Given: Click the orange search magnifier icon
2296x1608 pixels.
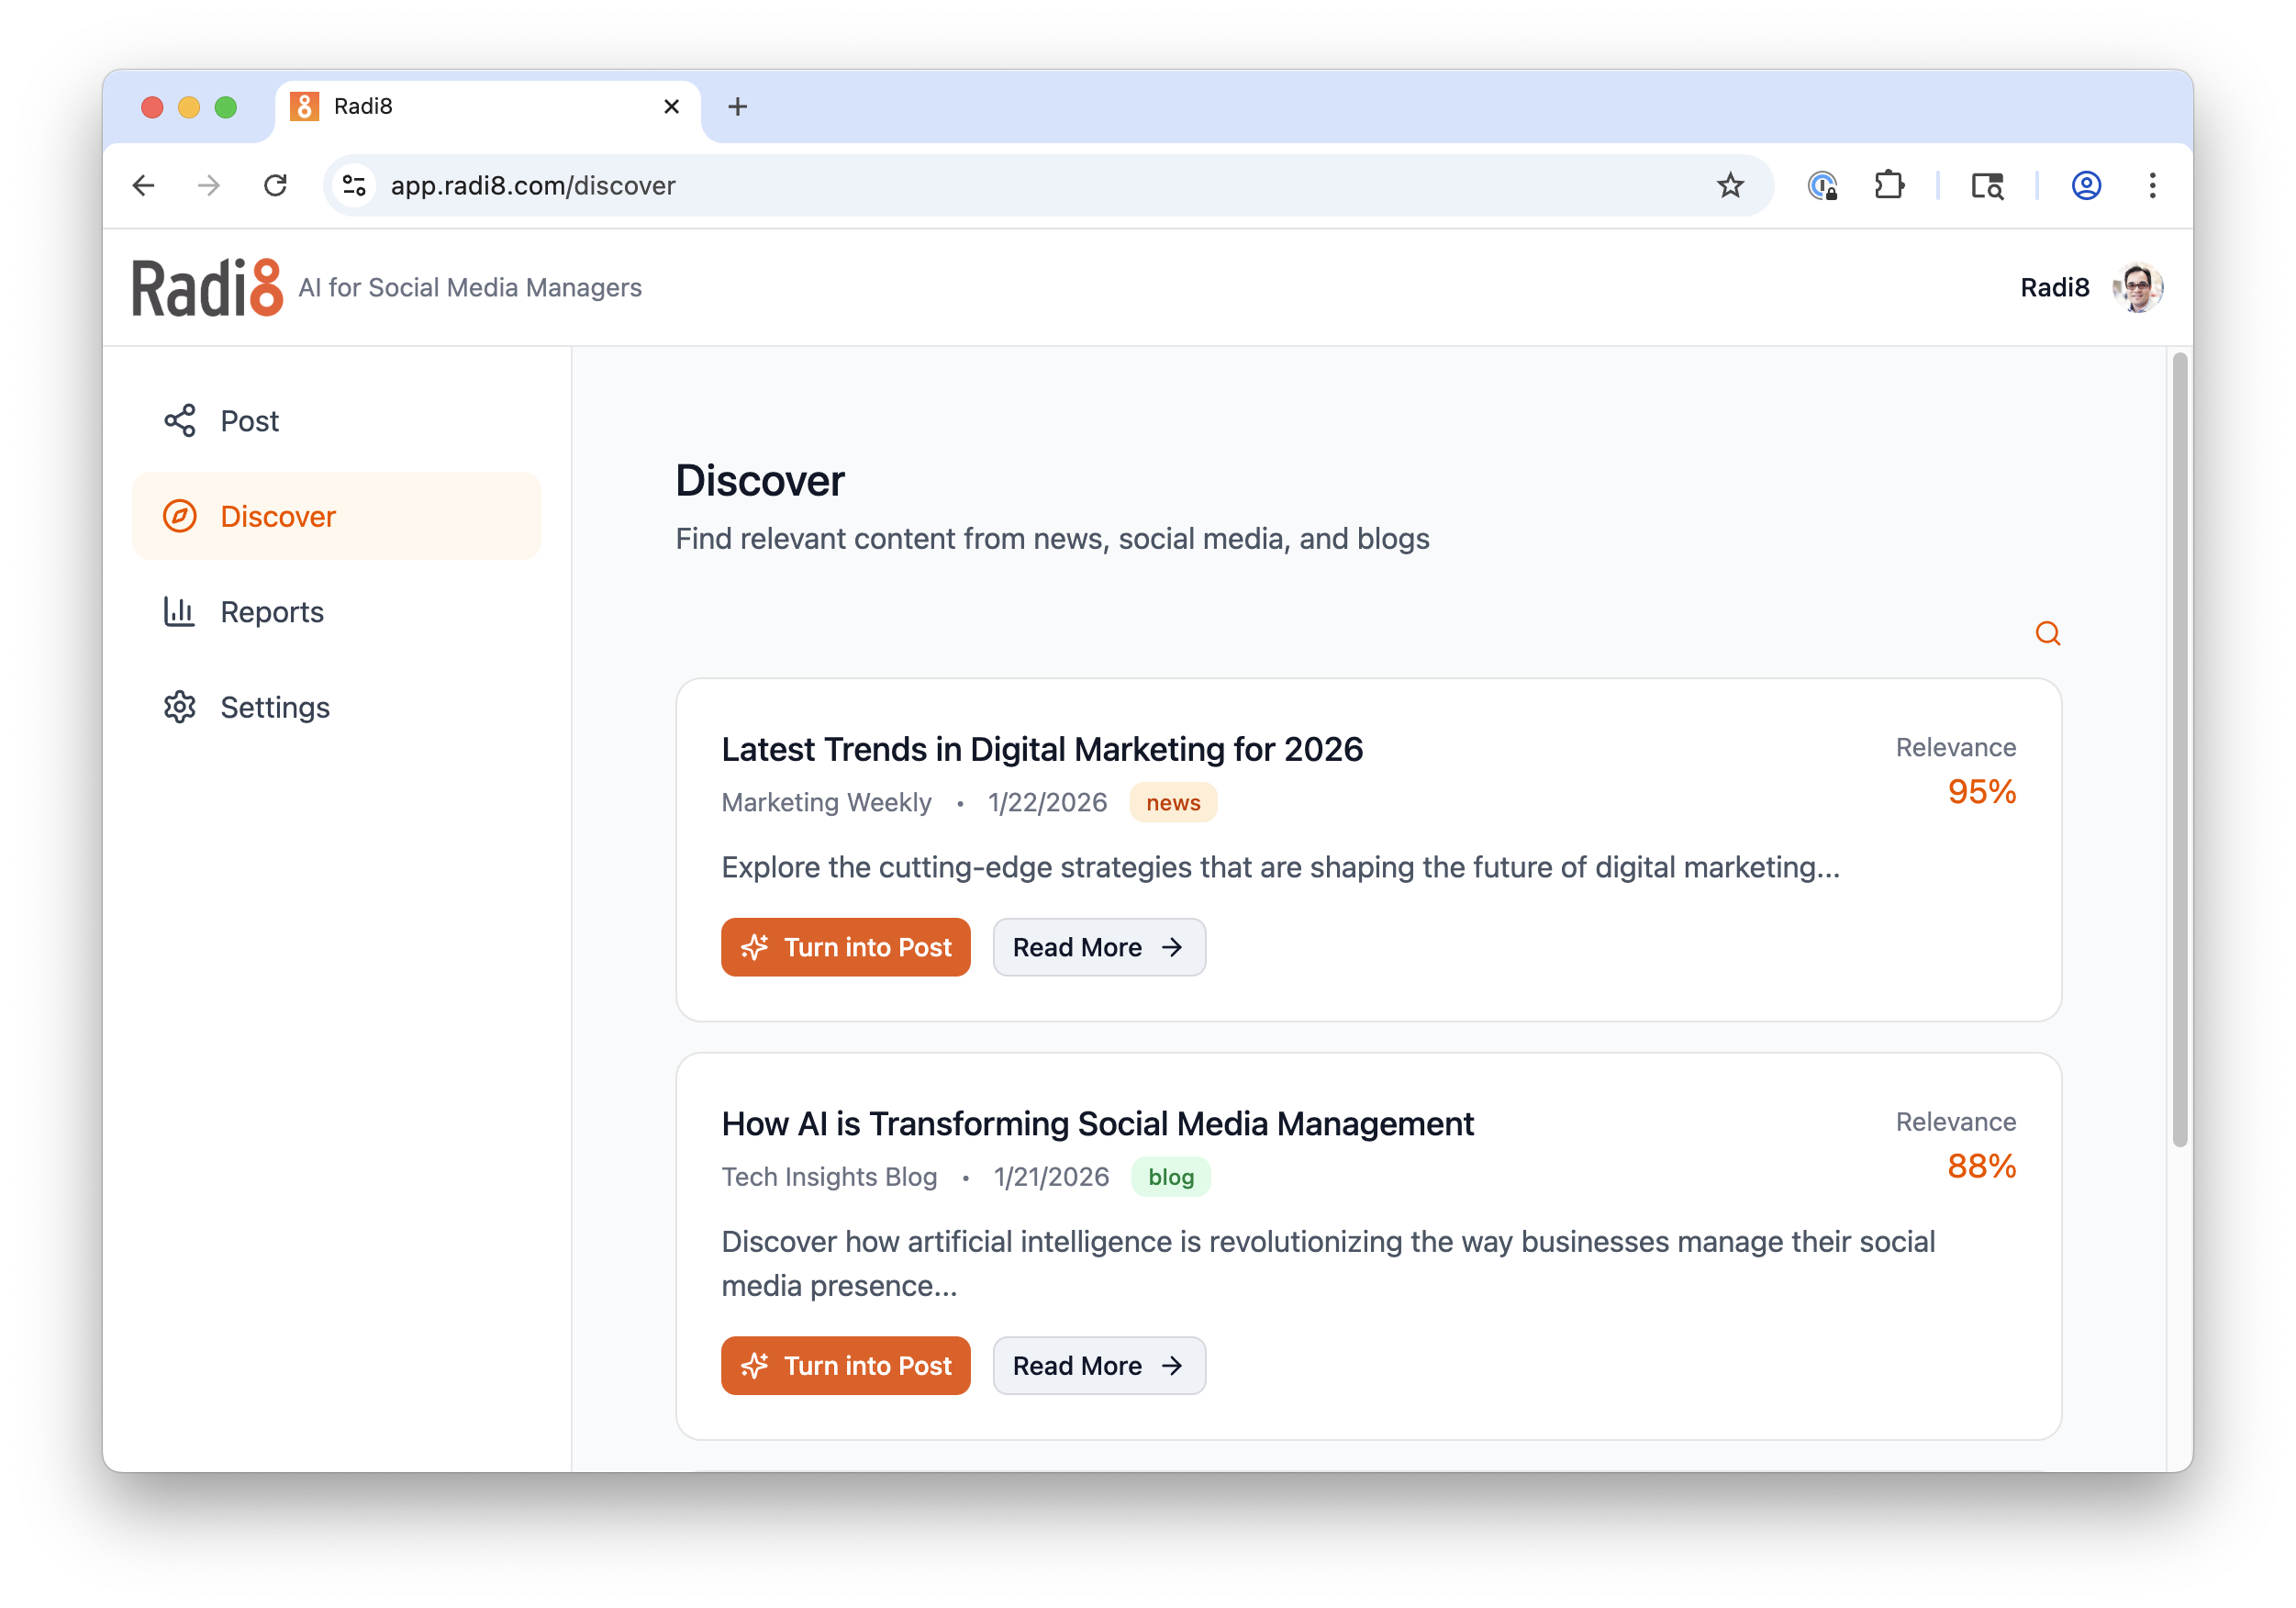Looking at the screenshot, I should pos(2047,633).
